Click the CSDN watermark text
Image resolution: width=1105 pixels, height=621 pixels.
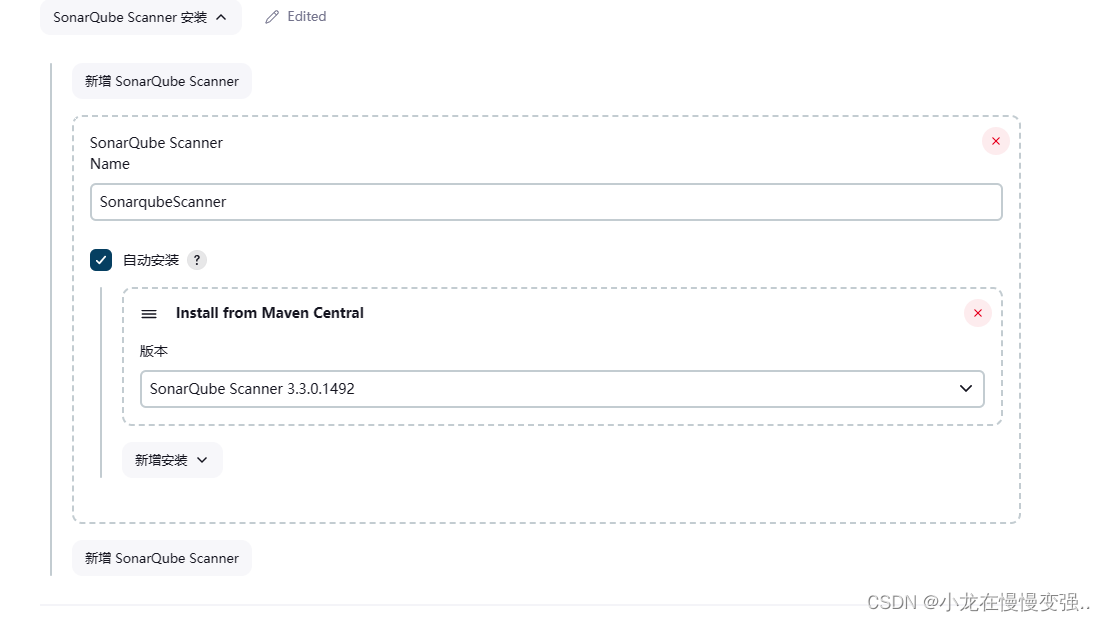pyautogui.click(x=978, y=603)
